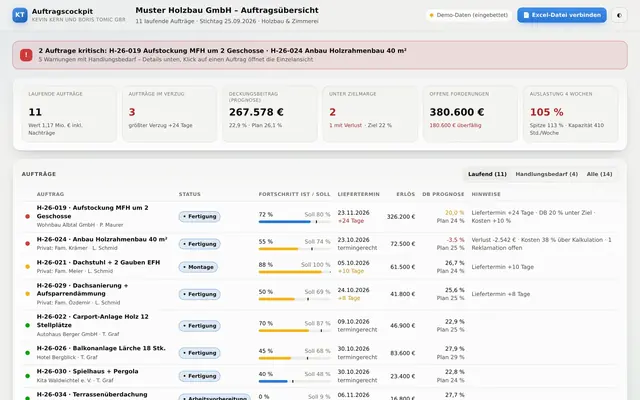Sort by the Liefertermin column header
640x400 pixels.
358,194
